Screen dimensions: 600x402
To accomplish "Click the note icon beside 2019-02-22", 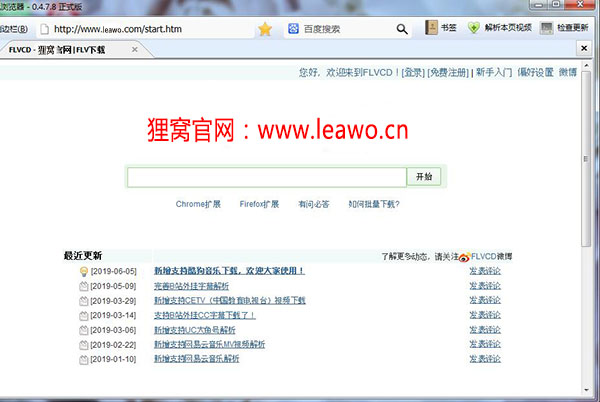I will 83,345.
